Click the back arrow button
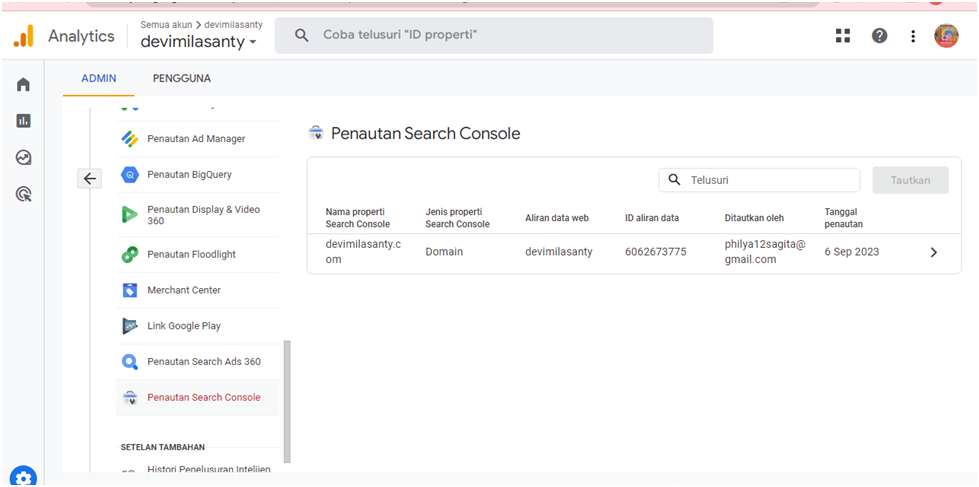 (89, 179)
